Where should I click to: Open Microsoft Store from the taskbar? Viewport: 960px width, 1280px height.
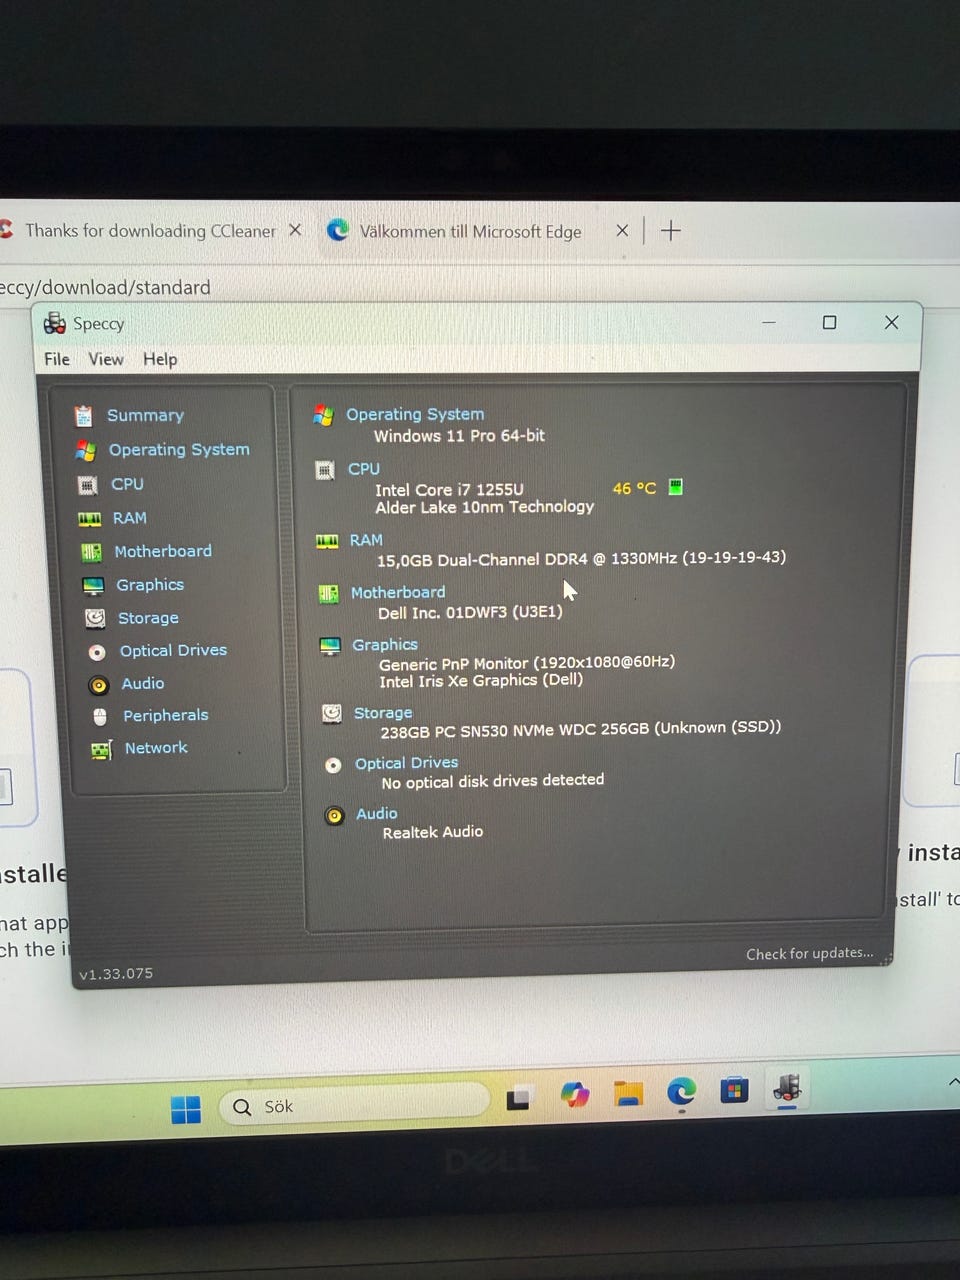coord(734,1089)
